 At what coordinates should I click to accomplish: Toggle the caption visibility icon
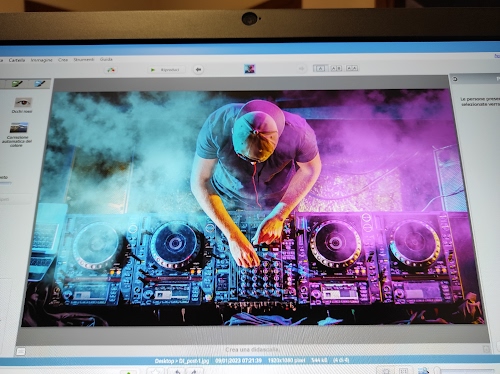point(21,351)
